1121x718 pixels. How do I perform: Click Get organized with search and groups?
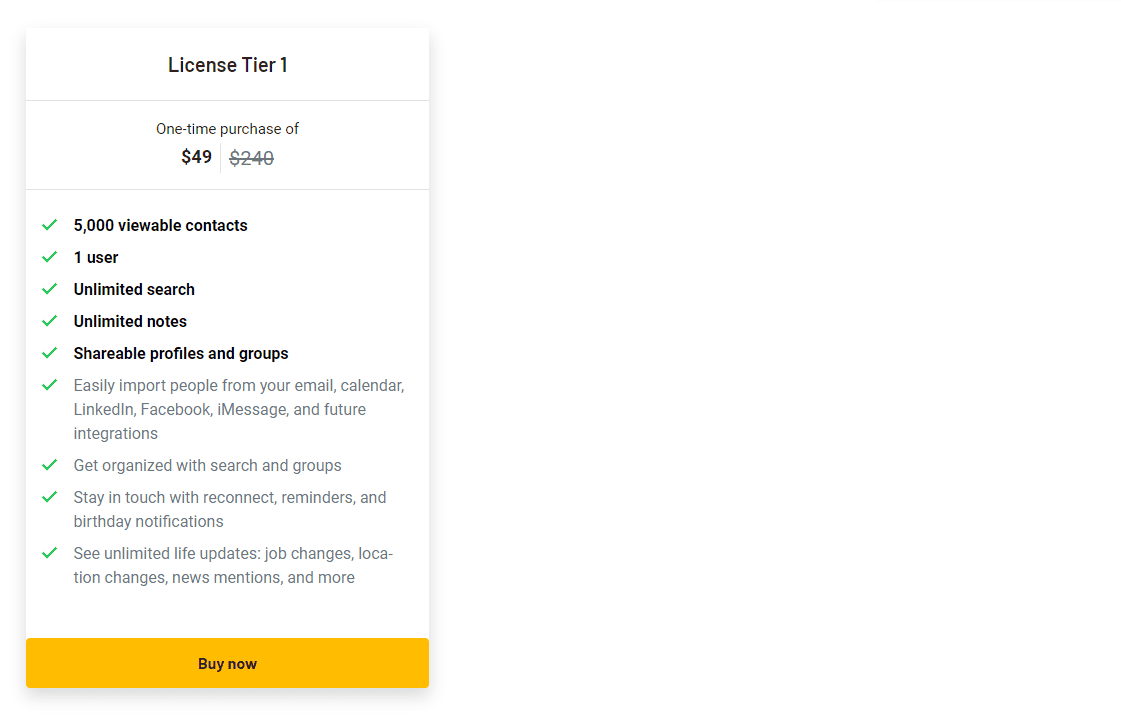[x=207, y=466]
